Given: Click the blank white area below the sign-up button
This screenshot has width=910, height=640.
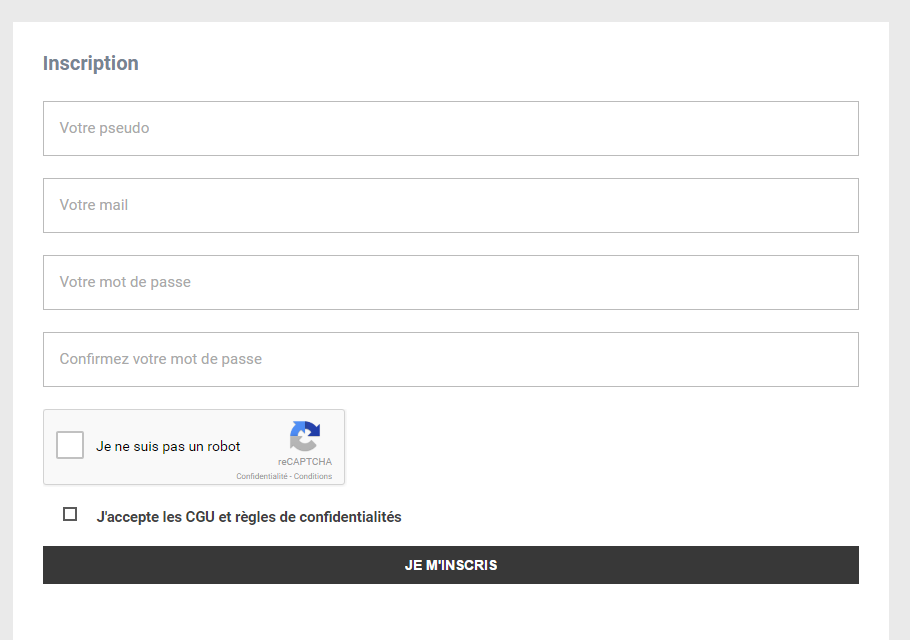Looking at the screenshot, I should point(450,612).
